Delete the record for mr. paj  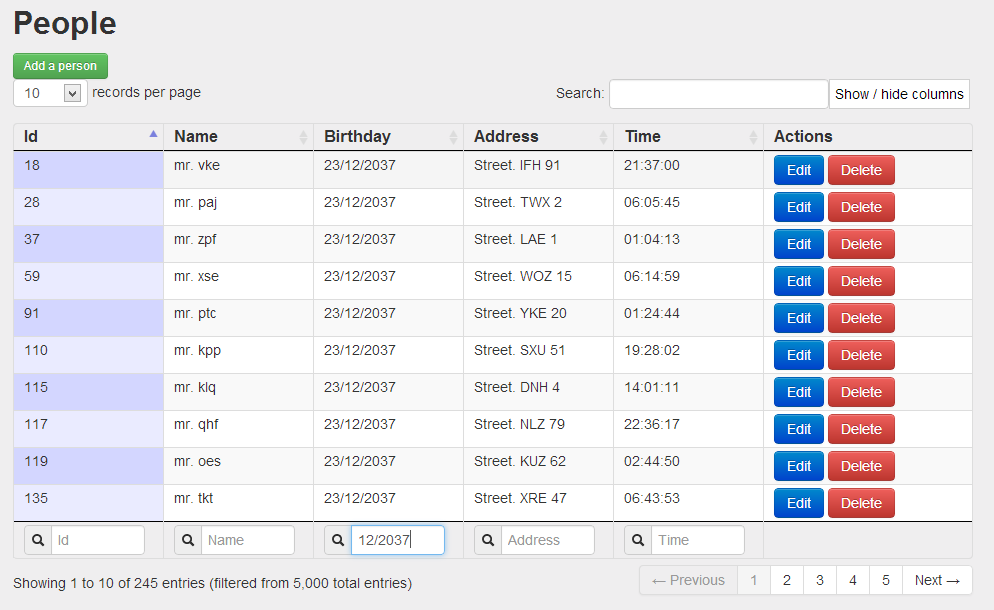pos(861,207)
